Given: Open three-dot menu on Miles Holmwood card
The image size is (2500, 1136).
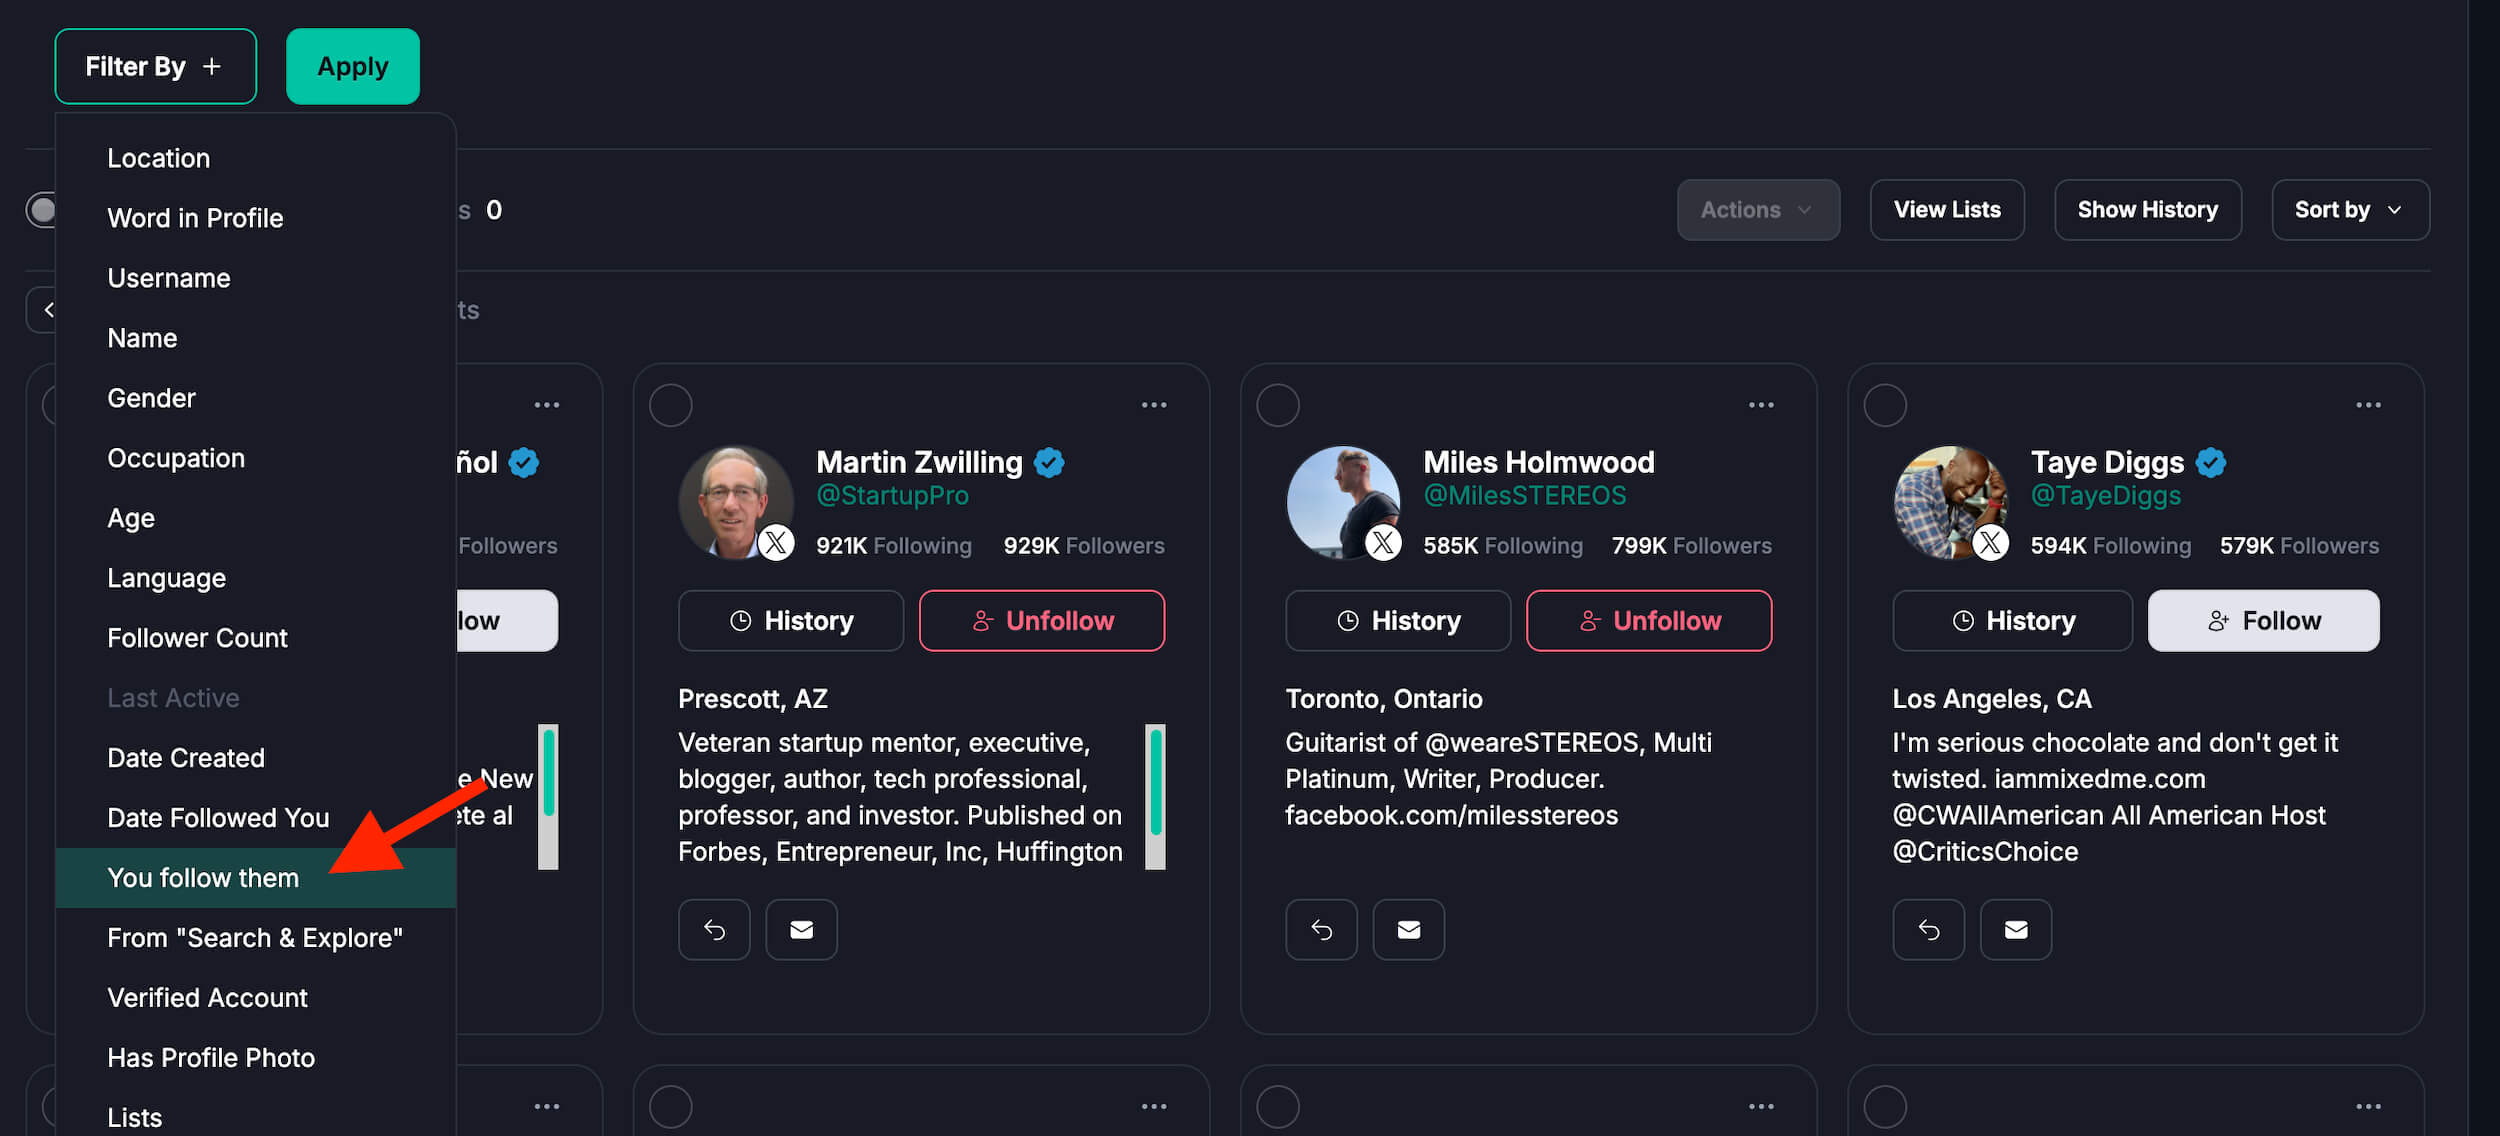Looking at the screenshot, I should point(1761,405).
